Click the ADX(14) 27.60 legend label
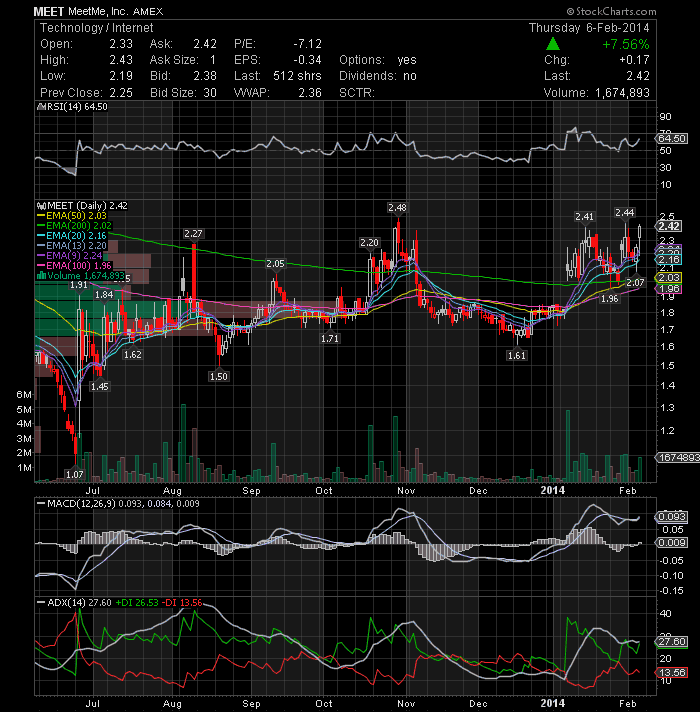 [x=79, y=603]
